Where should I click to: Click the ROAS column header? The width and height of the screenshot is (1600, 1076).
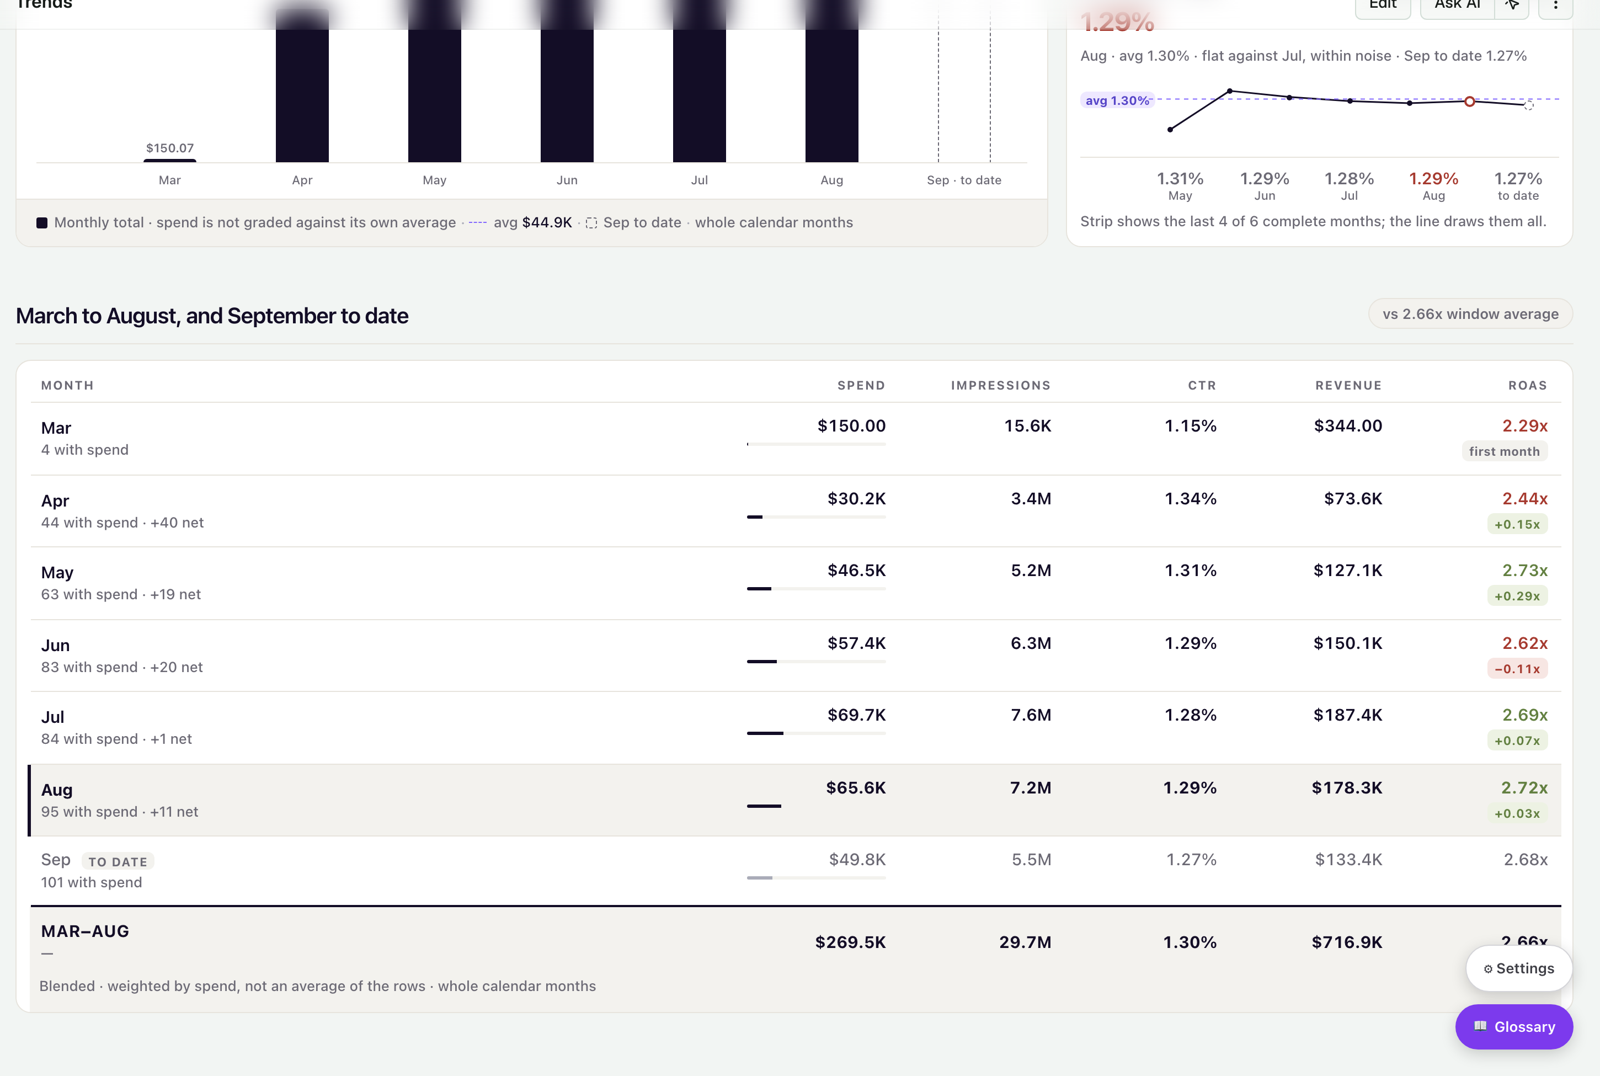point(1527,385)
